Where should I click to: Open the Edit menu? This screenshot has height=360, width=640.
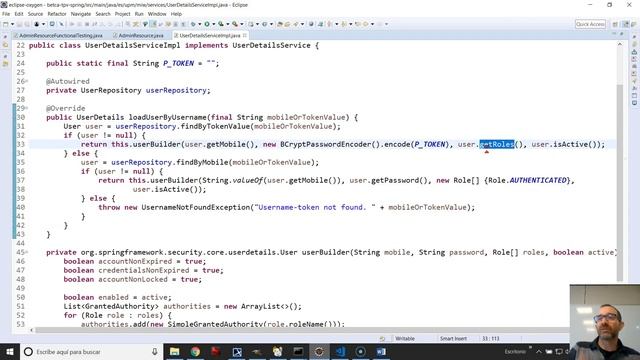point(19,14)
